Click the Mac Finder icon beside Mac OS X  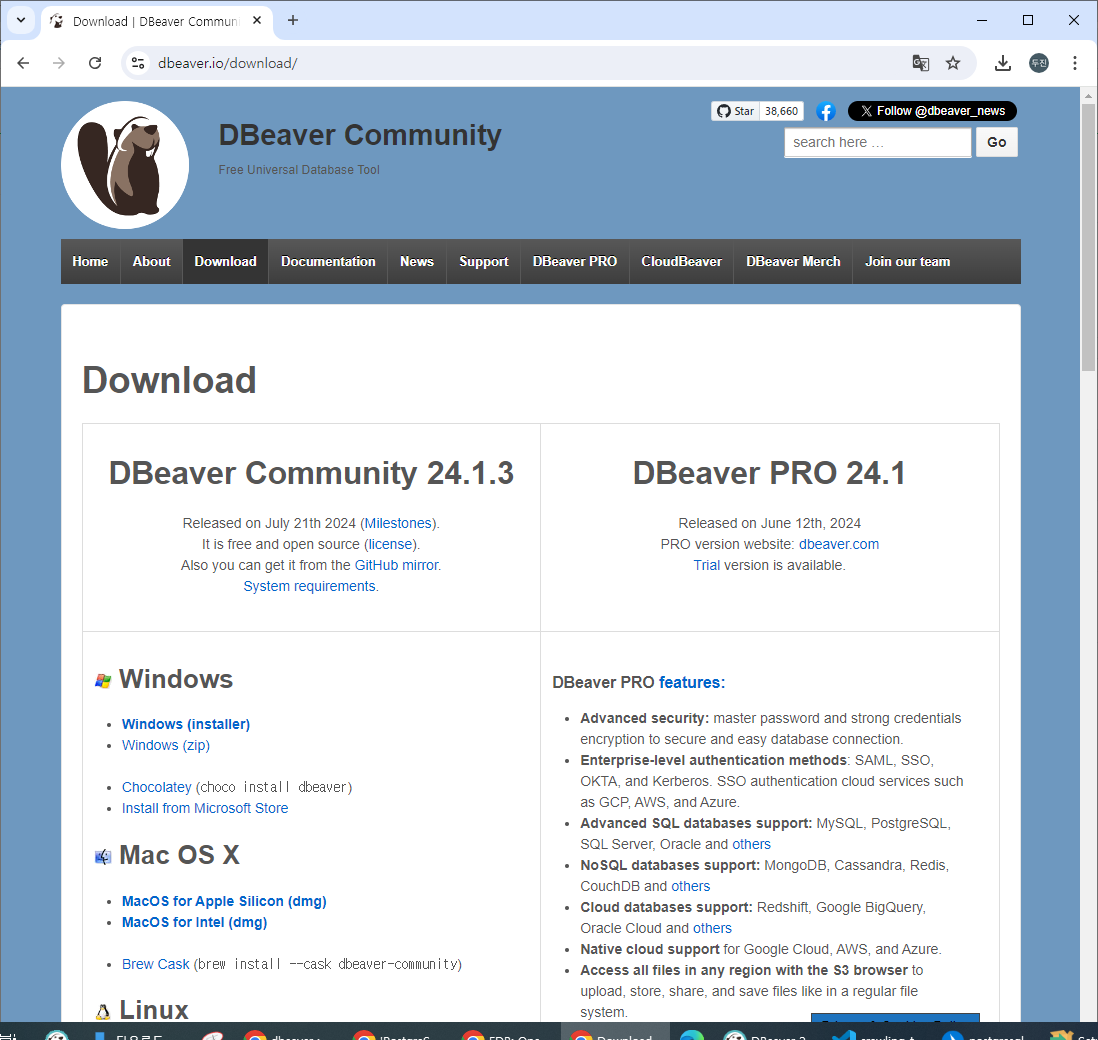coord(103,857)
